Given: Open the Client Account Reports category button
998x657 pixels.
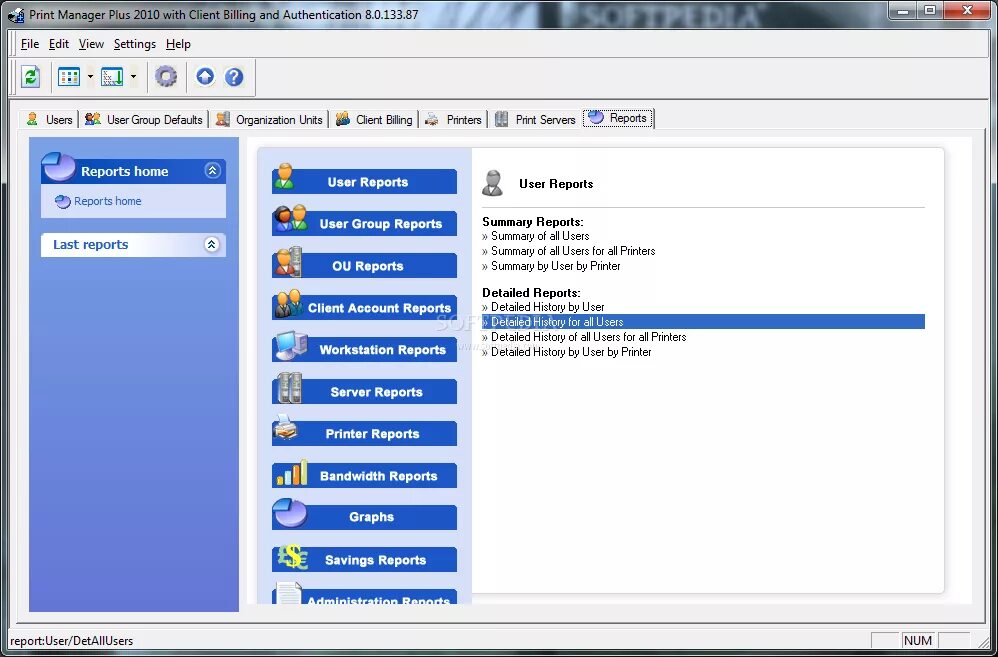Looking at the screenshot, I should pos(364,307).
